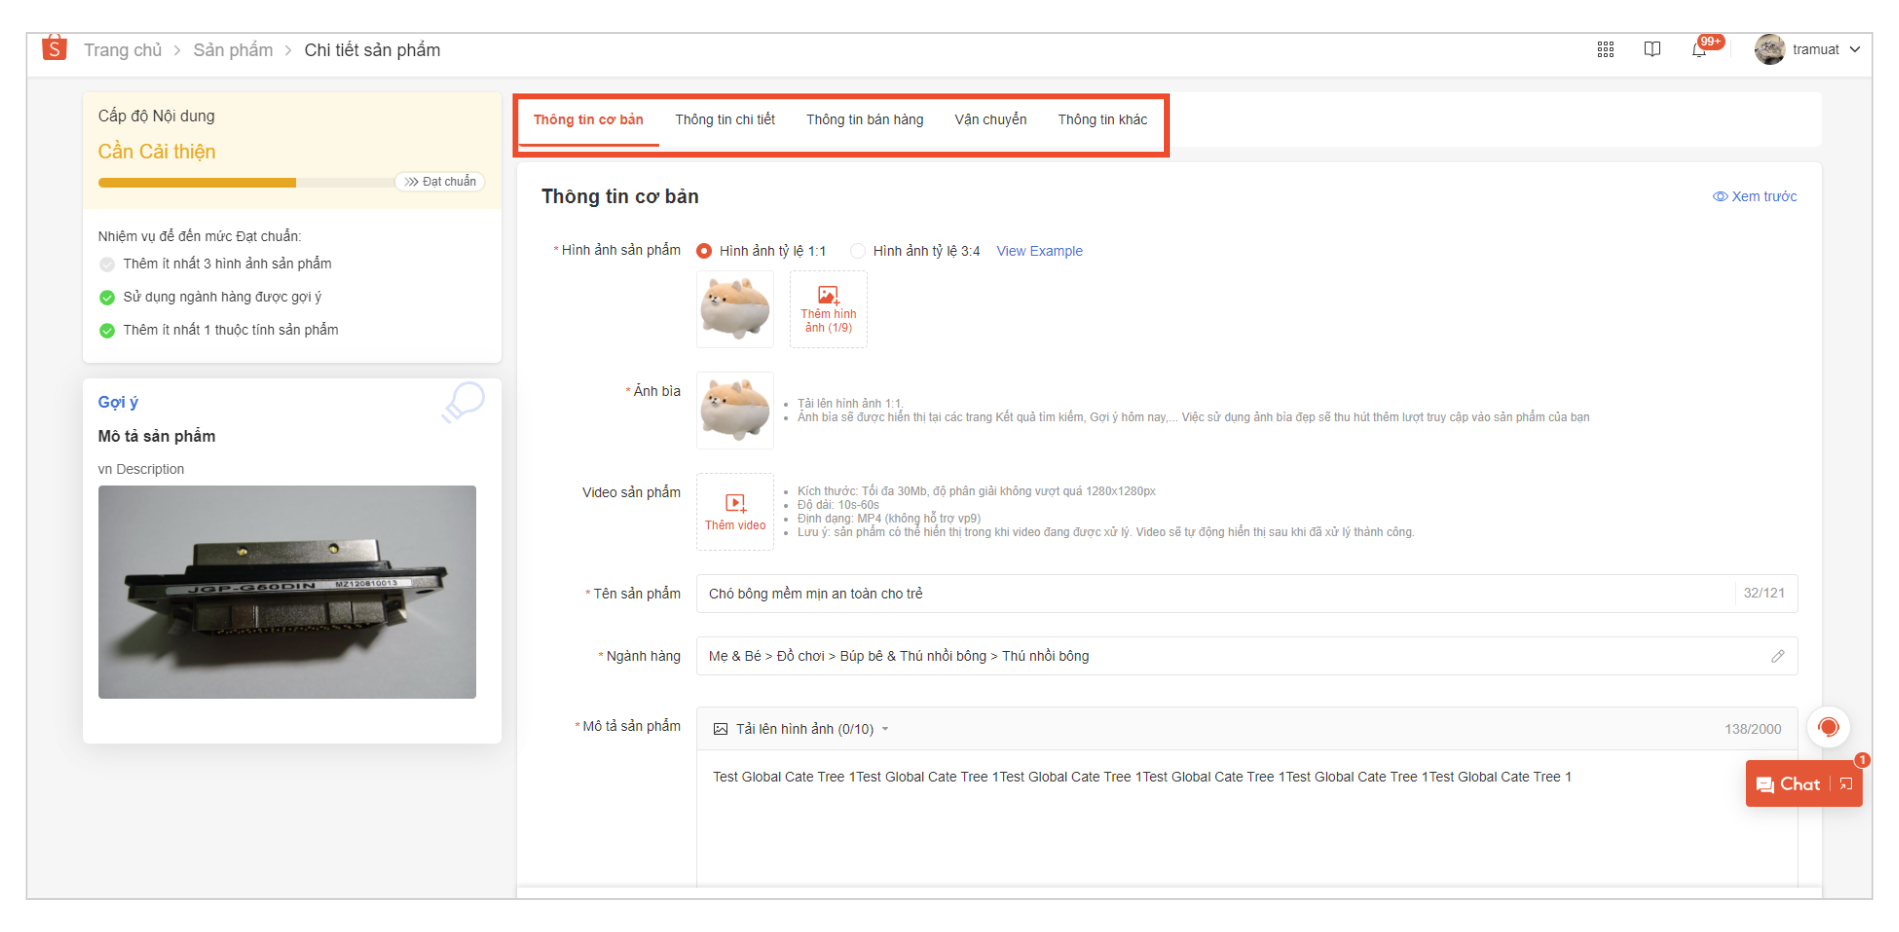The width and height of the screenshot is (1899, 932).
Task: Click the Shopee logo in the breadcrumb bar
Action: pyautogui.click(x=55, y=48)
